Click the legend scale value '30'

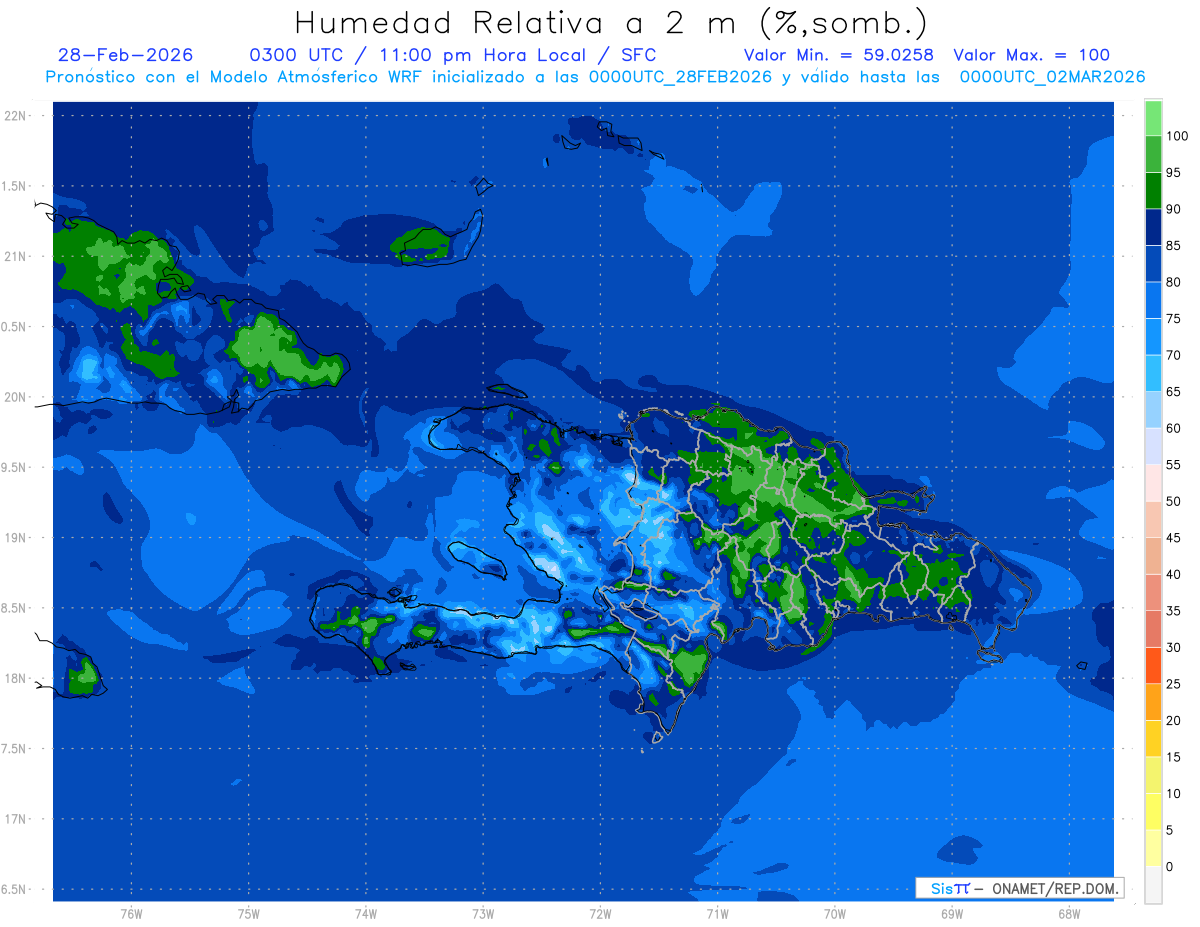[1173, 647]
